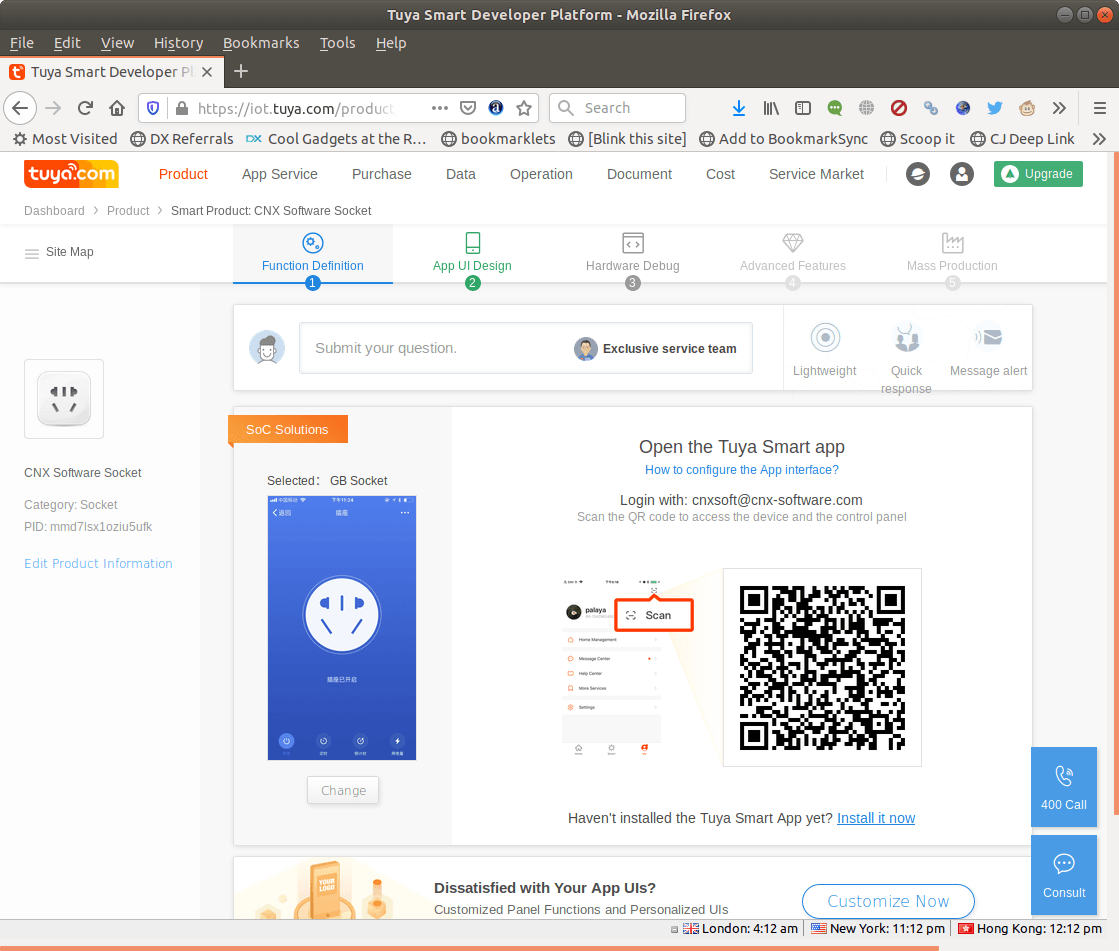
Task: Open the Firefox hamburger menu
Action: [1100, 108]
